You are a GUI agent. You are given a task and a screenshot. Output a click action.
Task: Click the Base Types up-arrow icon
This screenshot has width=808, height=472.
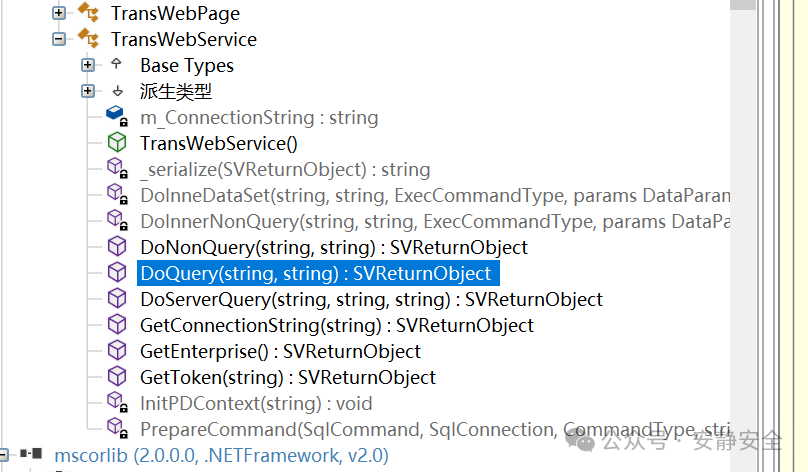click(x=116, y=63)
